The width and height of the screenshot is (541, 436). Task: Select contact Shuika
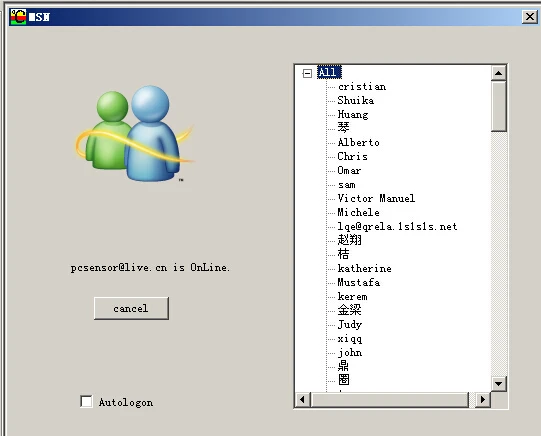pos(355,100)
